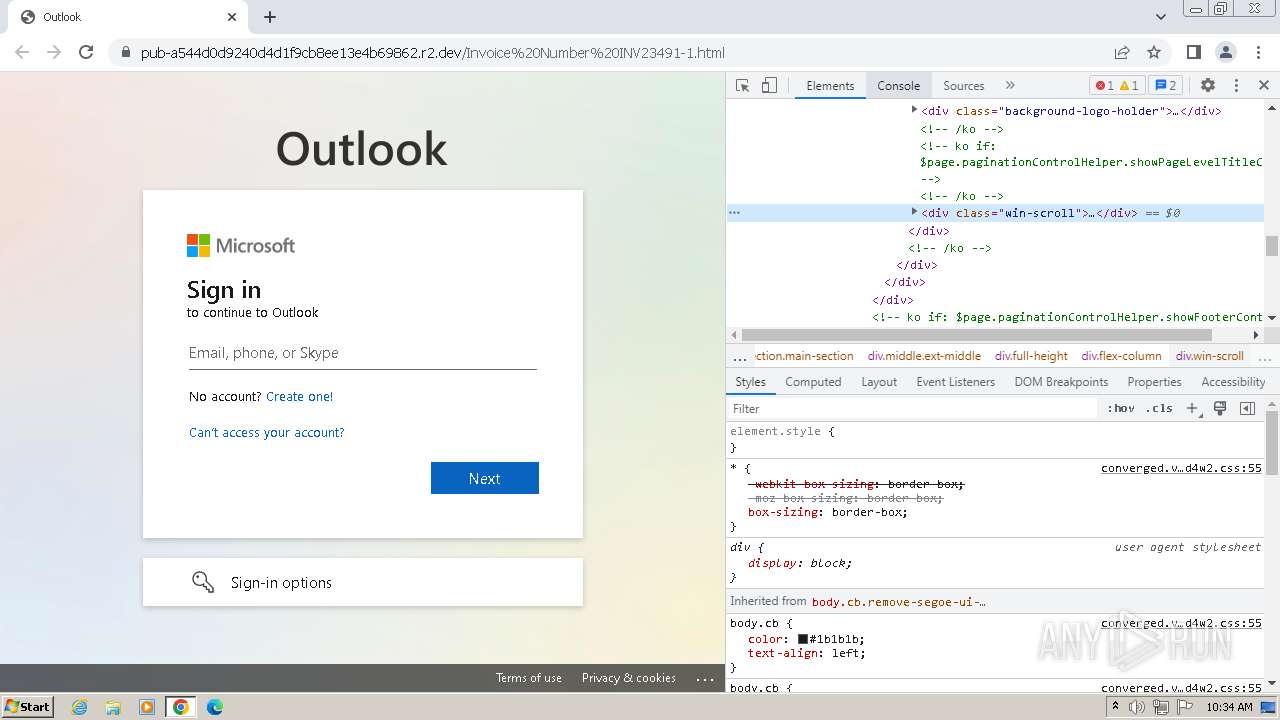Open the Windows Start menu
Image resolution: width=1280 pixels, height=720 pixels.
coord(28,706)
